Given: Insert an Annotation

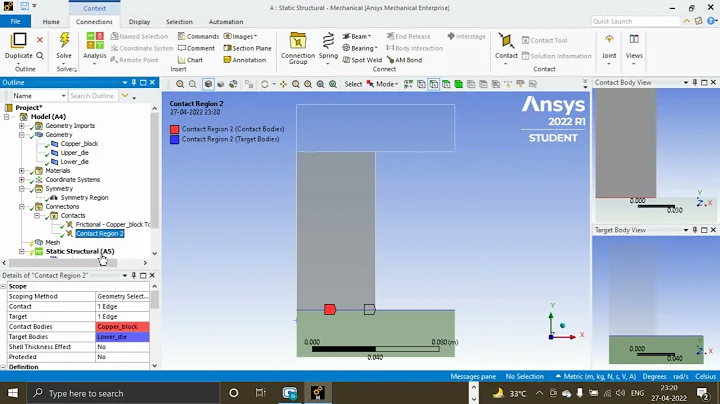Looking at the screenshot, I should coord(244,60).
